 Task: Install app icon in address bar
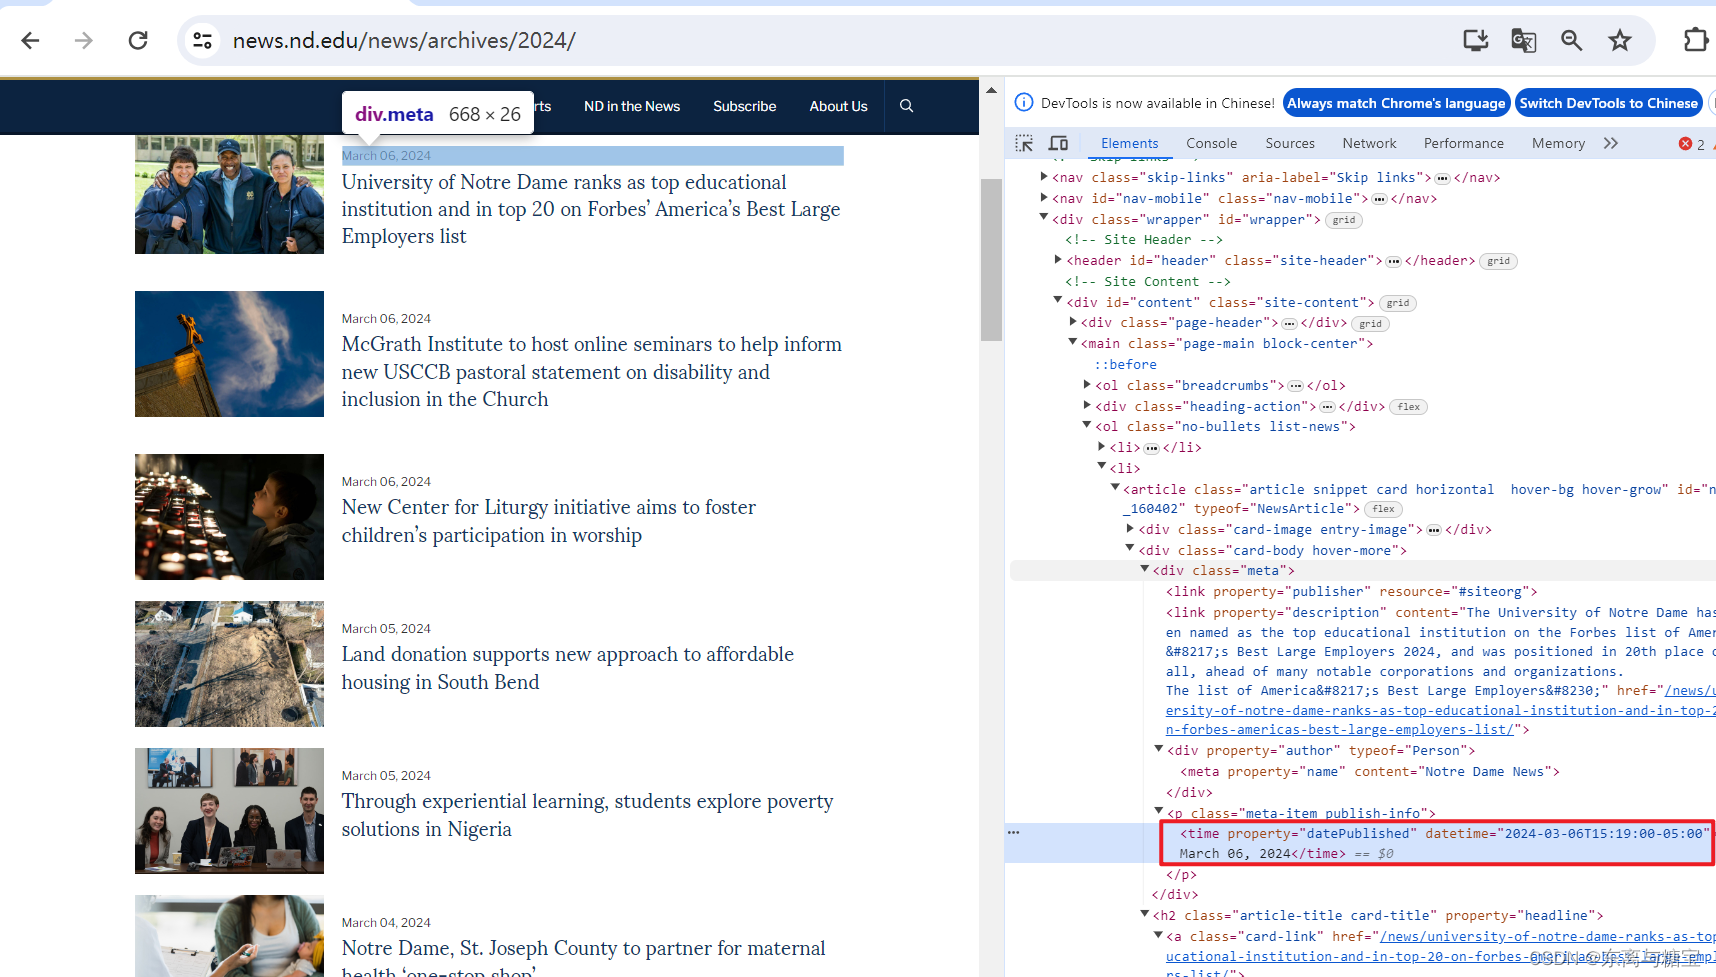[x=1475, y=40]
